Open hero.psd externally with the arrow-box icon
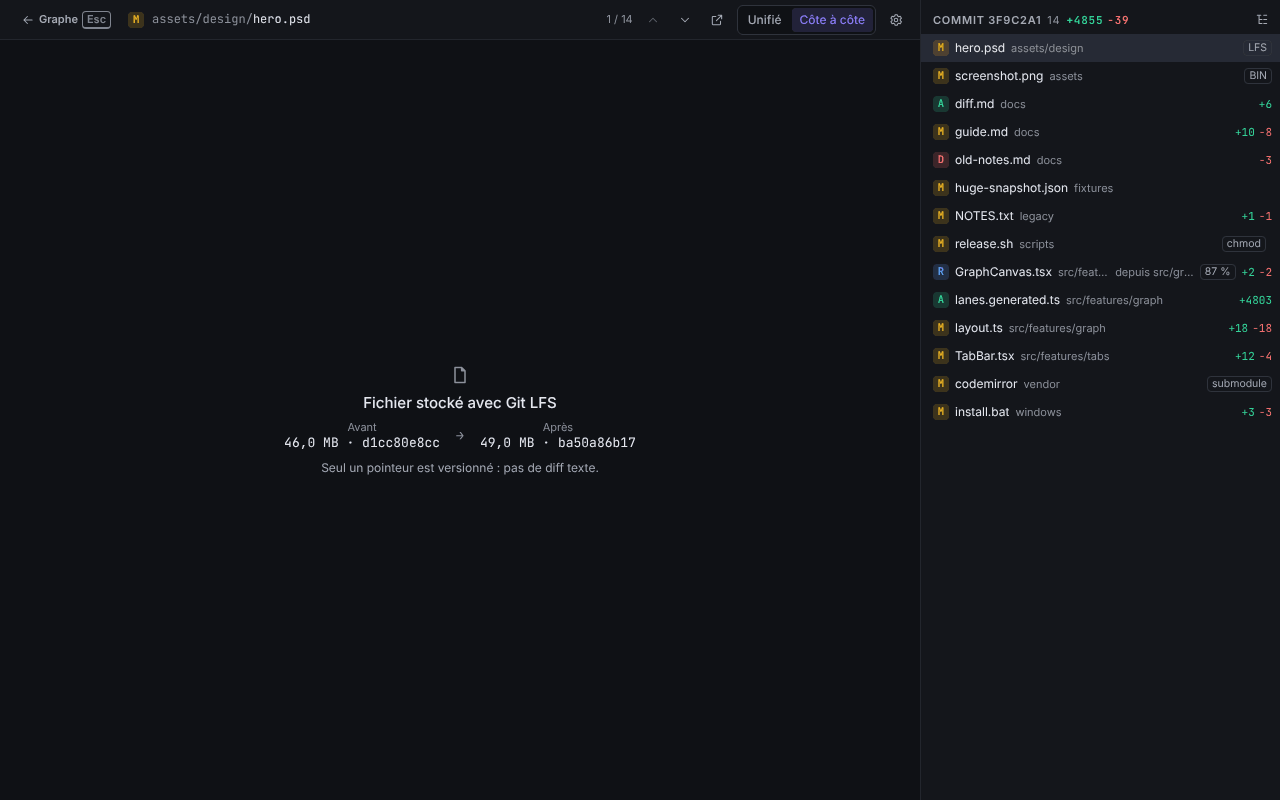1280x800 pixels. pos(717,20)
